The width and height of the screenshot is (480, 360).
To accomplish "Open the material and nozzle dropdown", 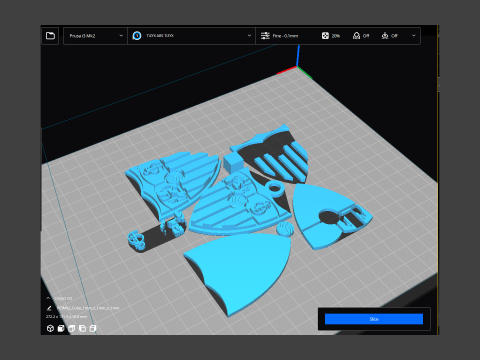I will click(191, 36).
